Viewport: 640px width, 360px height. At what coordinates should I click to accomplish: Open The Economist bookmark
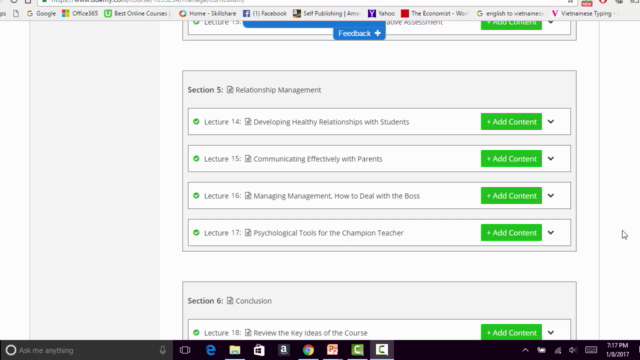pos(434,13)
